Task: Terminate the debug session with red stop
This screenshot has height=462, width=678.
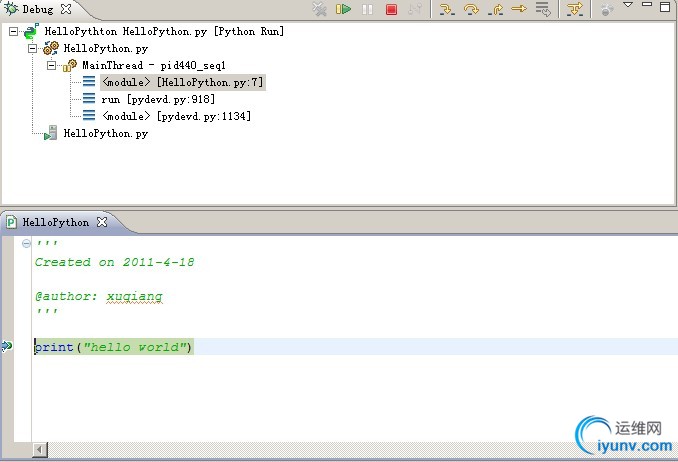Action: click(x=391, y=9)
